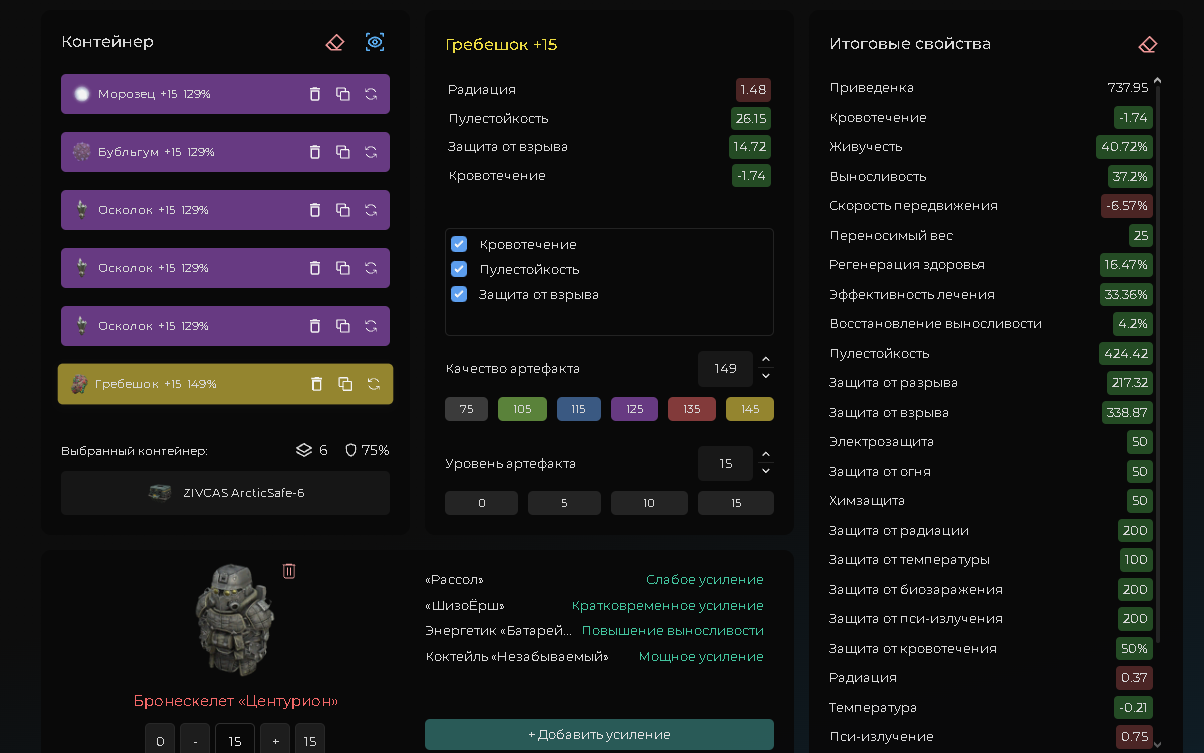Click the down arrow of the properties scrollbar
The width and height of the screenshot is (1204, 753).
tap(1157, 745)
